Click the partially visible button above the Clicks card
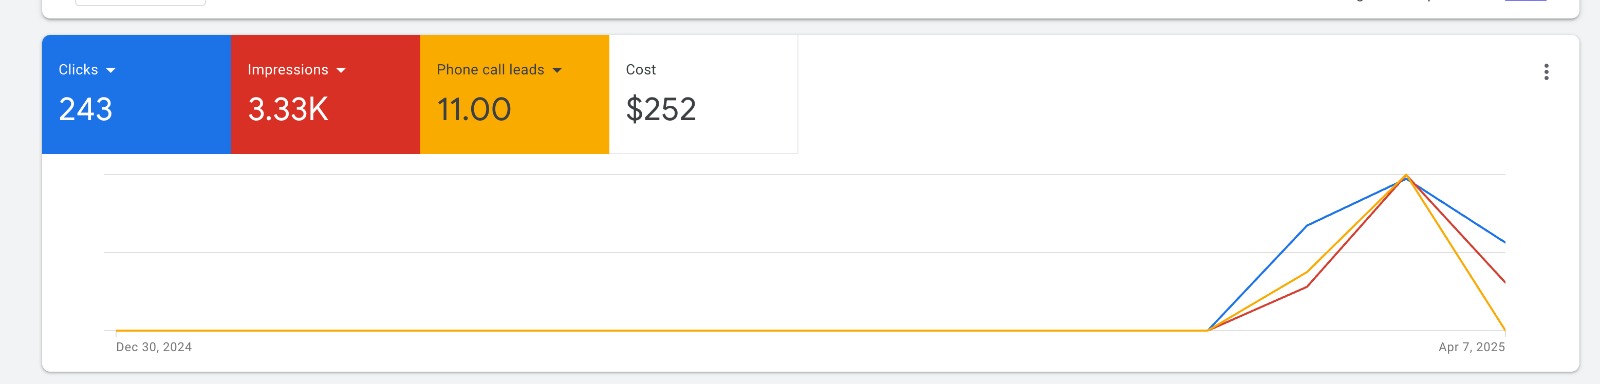This screenshot has height=384, width=1600. (x=140, y=3)
